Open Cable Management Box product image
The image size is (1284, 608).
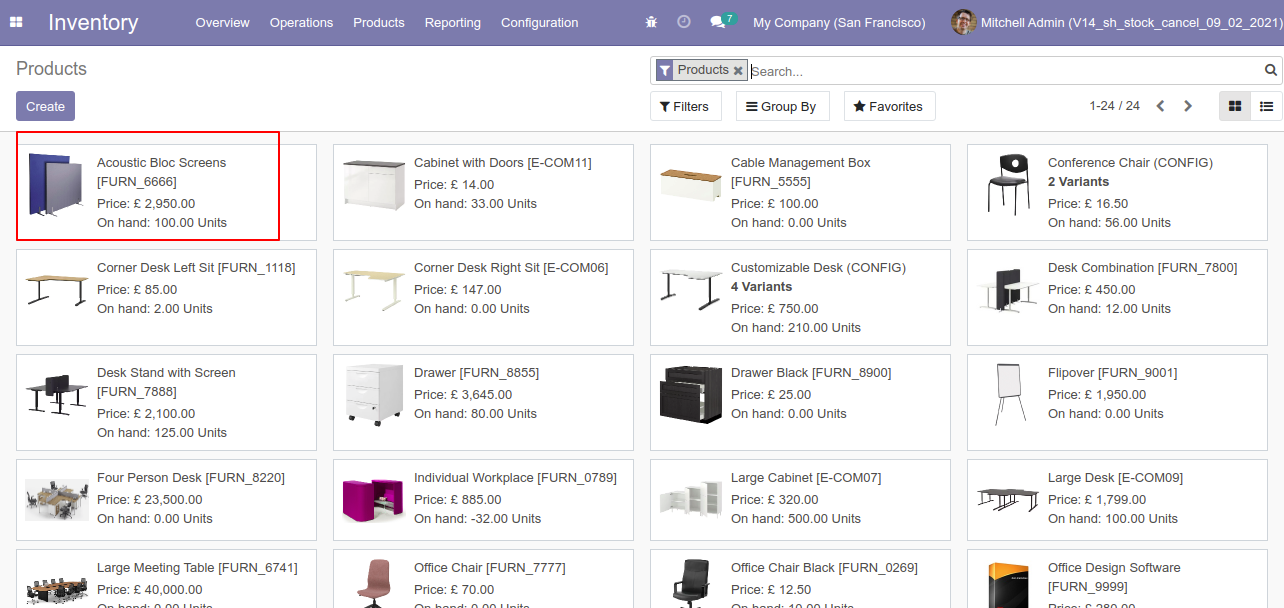[x=691, y=184]
